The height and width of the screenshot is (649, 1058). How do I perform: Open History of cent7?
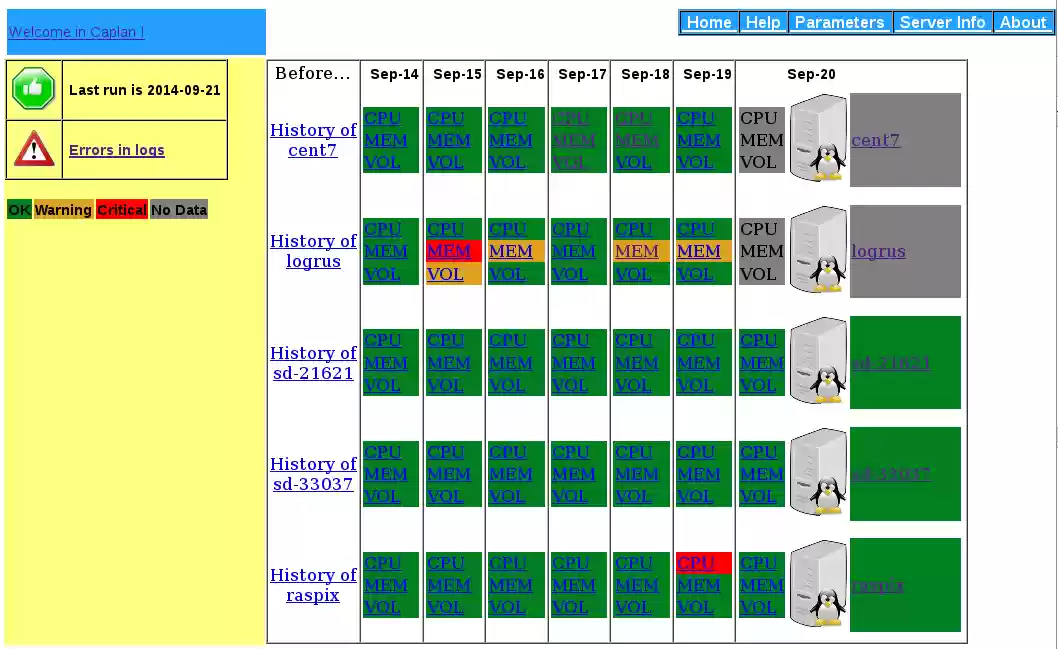(x=313, y=141)
